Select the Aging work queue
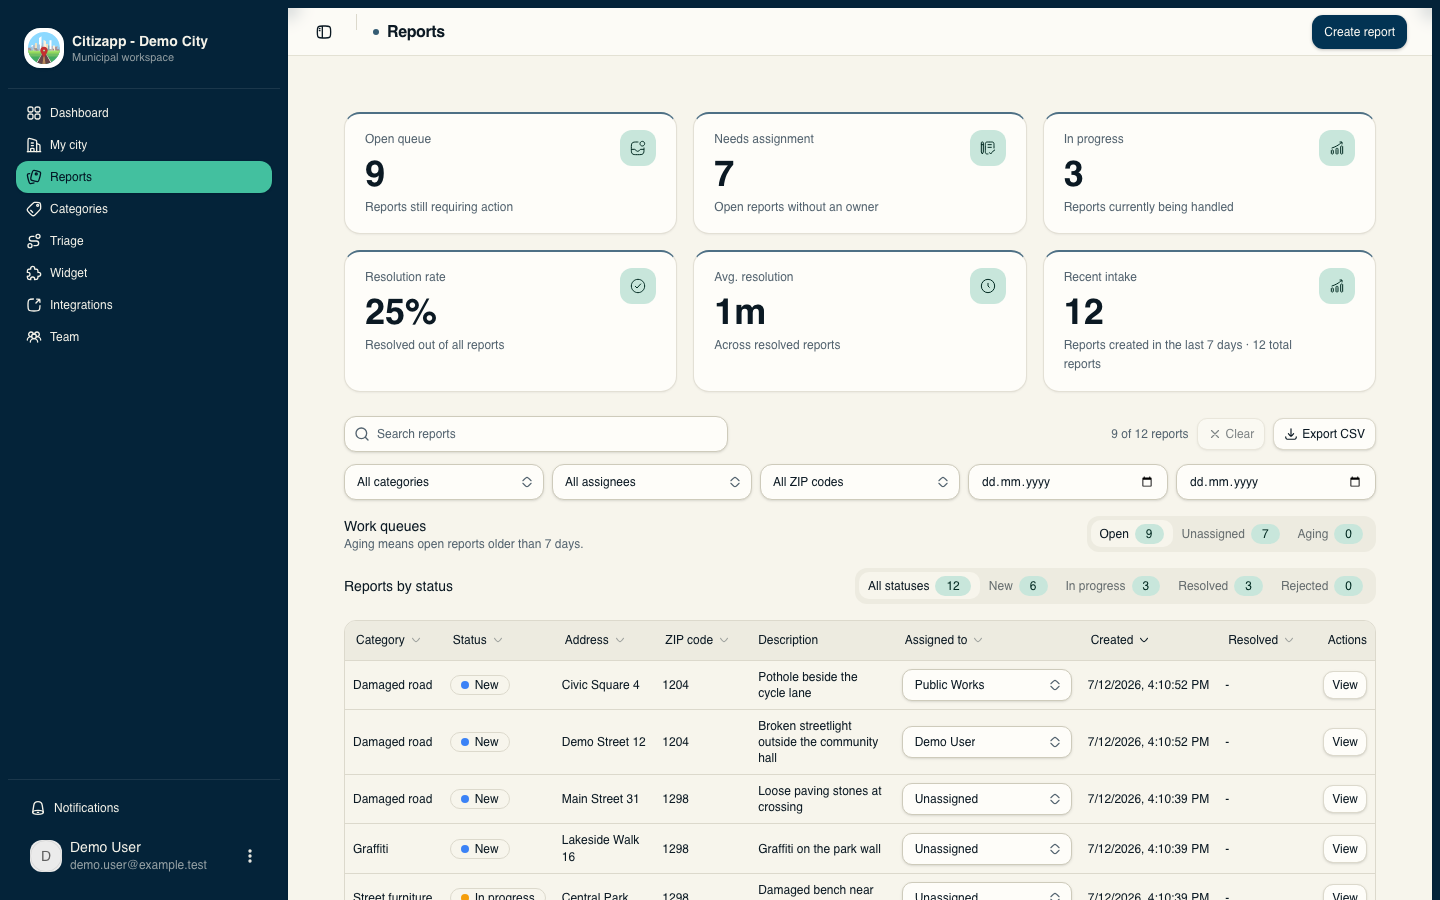This screenshot has width=1440, height=900. coord(1329,534)
